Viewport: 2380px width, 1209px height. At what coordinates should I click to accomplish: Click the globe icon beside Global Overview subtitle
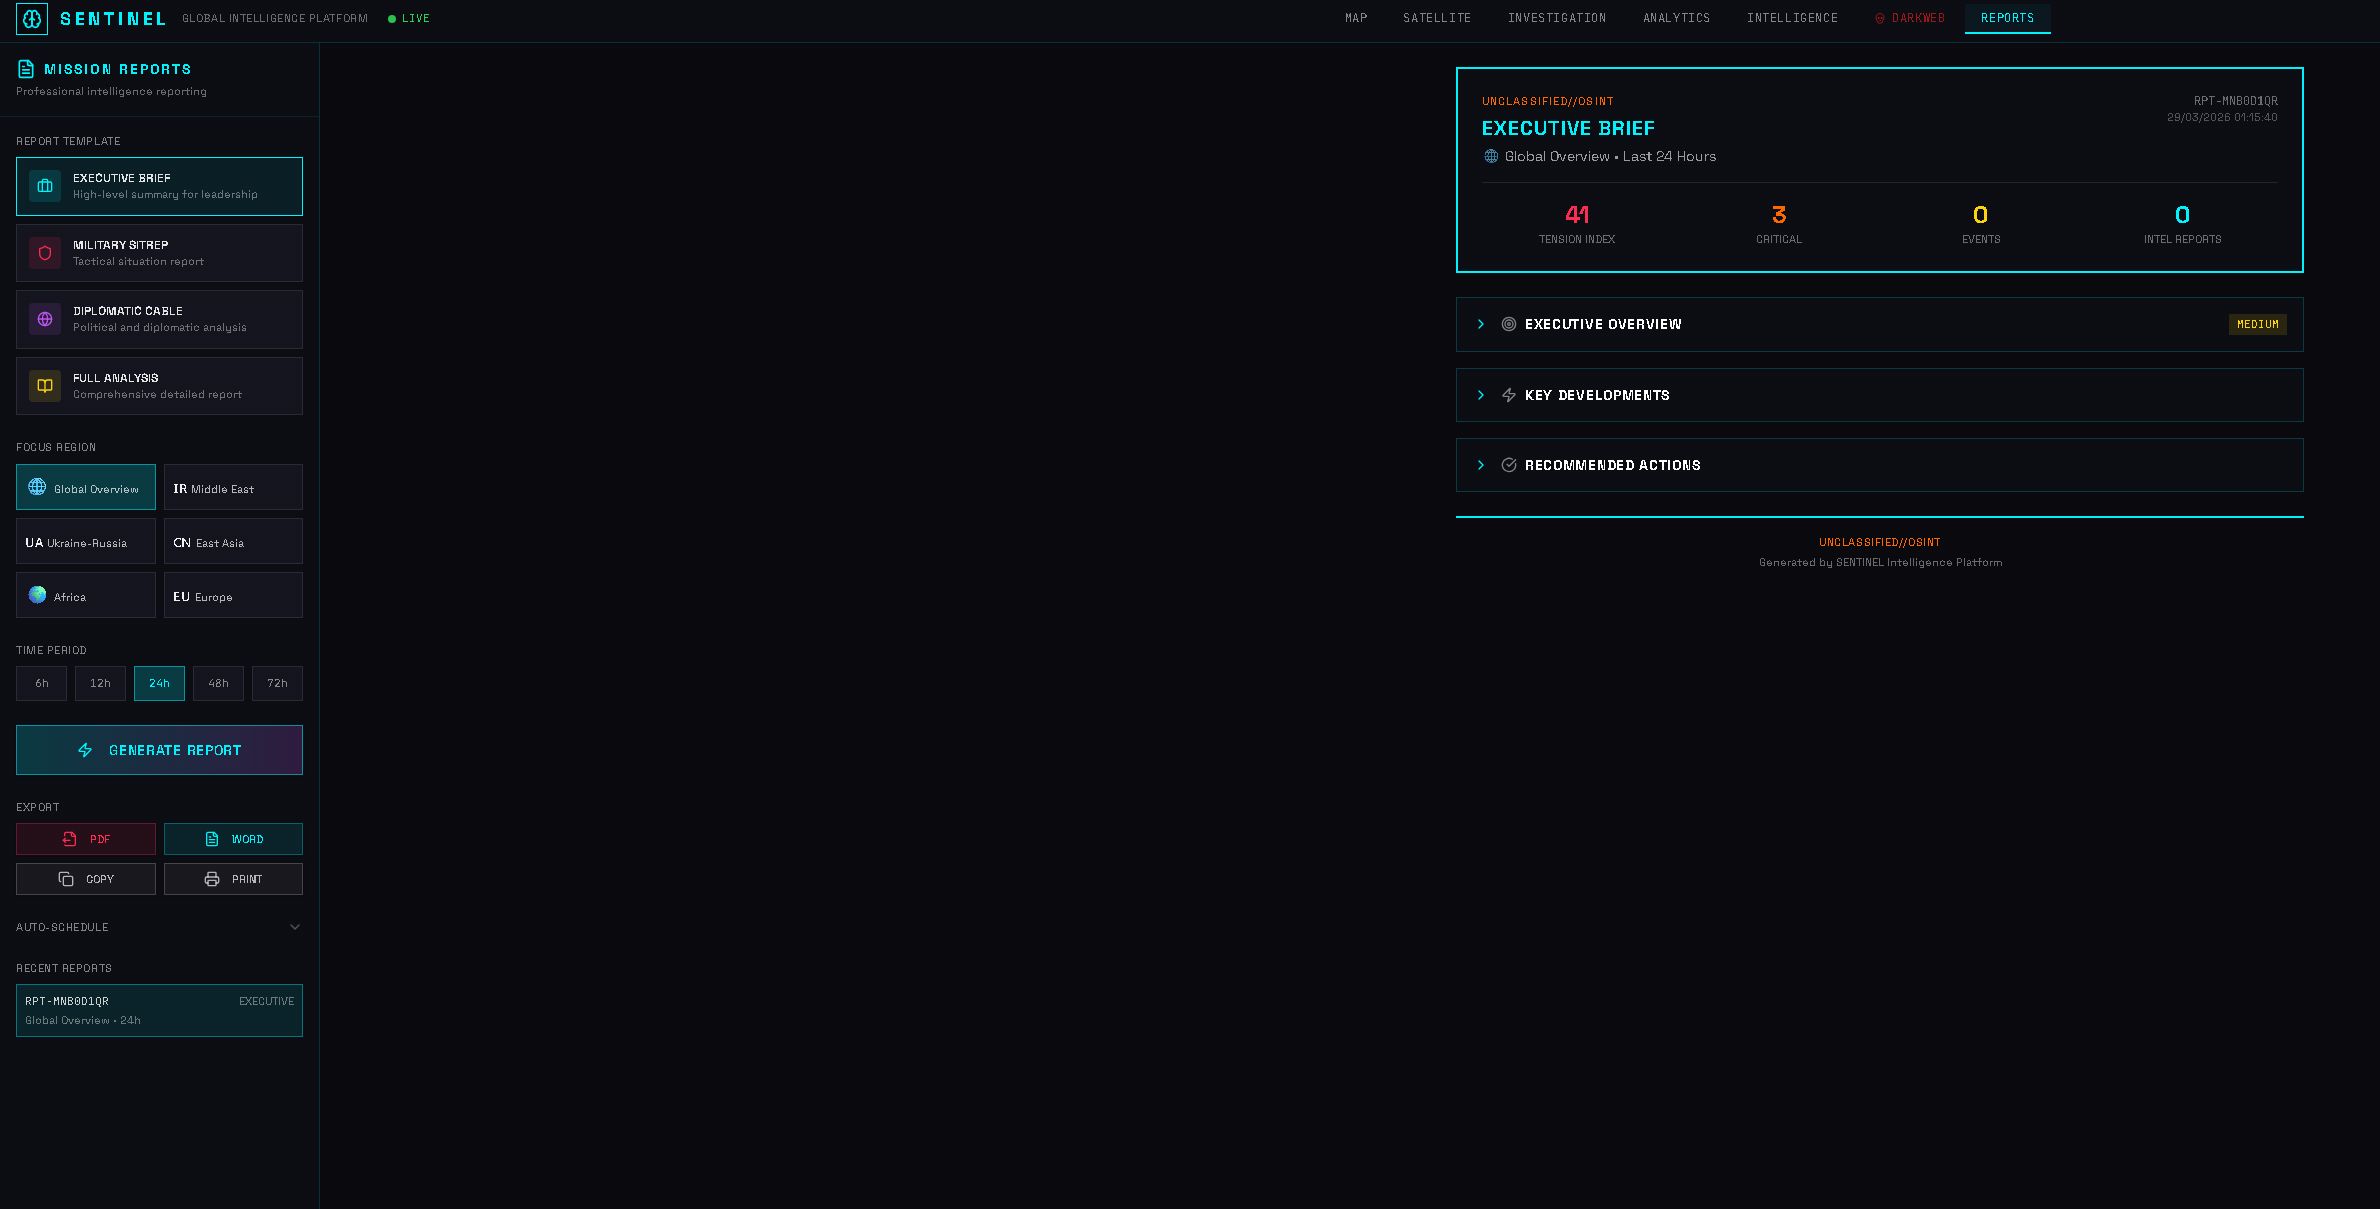point(1491,156)
